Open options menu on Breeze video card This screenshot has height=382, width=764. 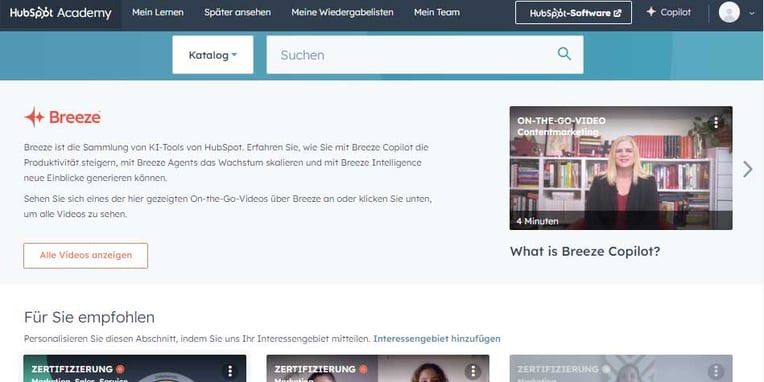(x=716, y=122)
